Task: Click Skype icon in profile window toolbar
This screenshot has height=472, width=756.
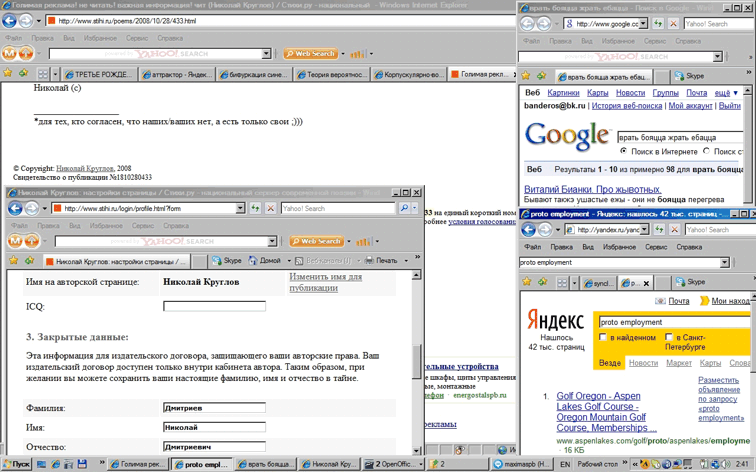Action: pyautogui.click(x=216, y=260)
